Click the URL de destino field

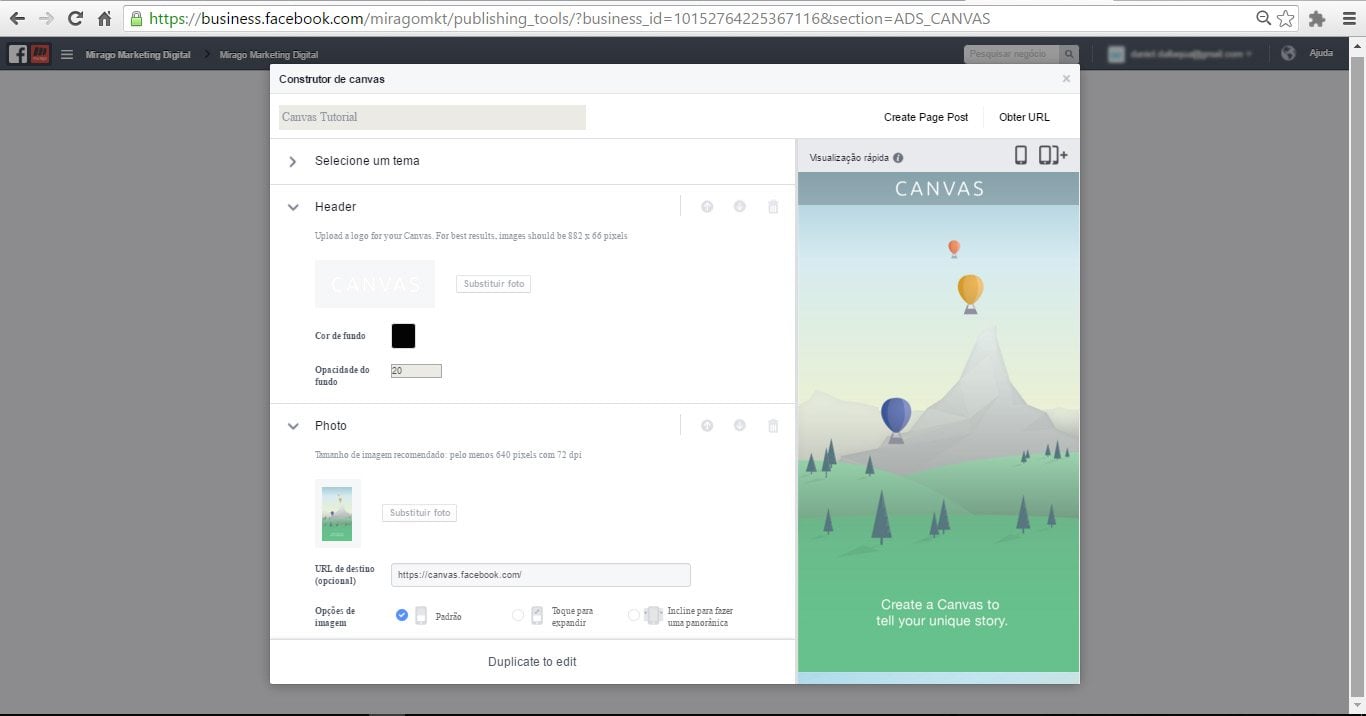click(x=541, y=575)
